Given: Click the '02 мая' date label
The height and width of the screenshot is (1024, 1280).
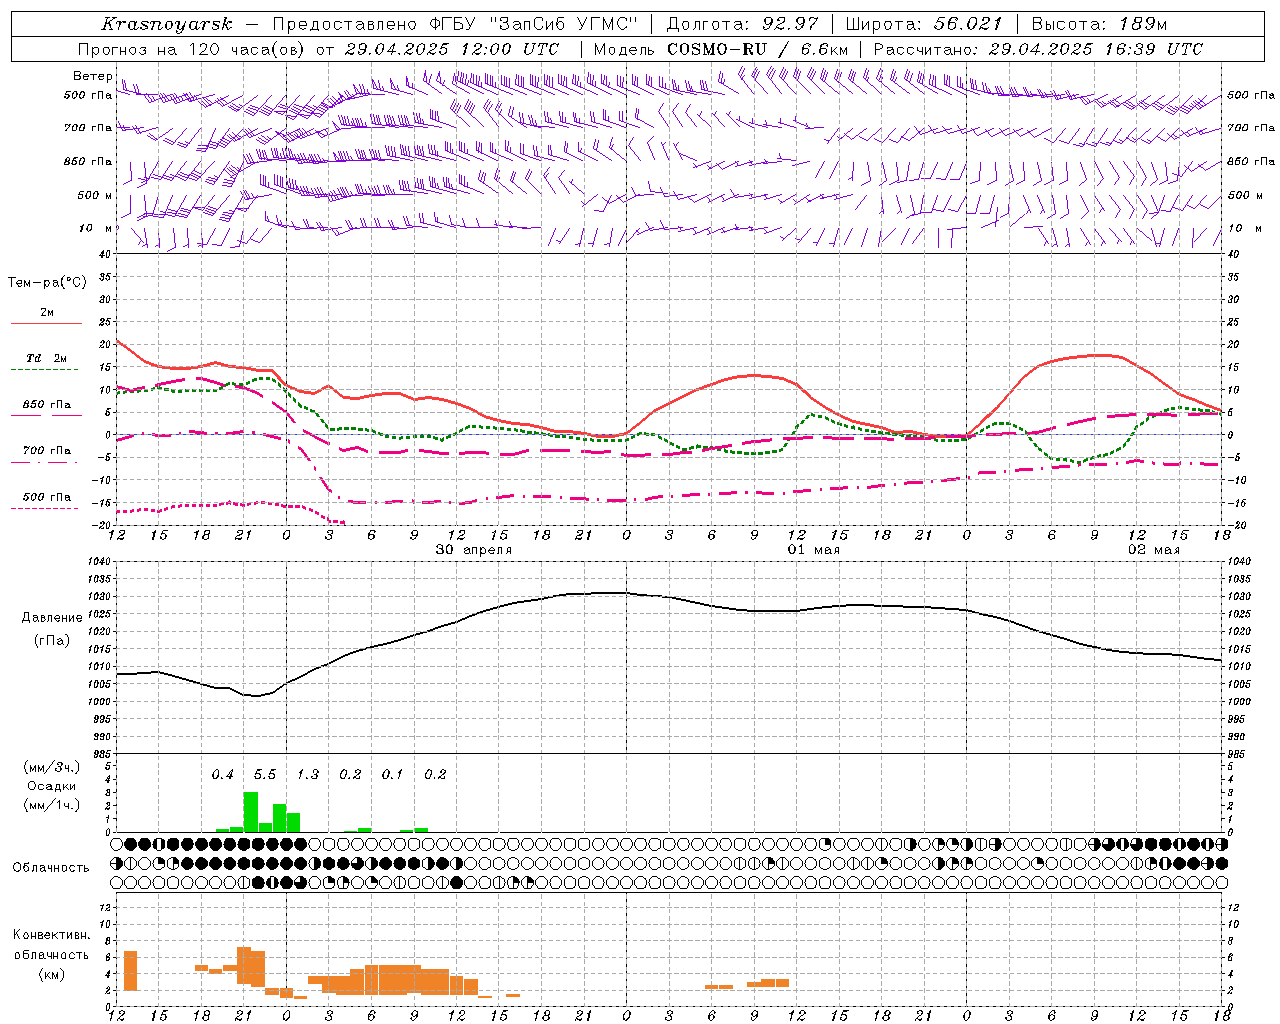Looking at the screenshot, I should click(1154, 550).
